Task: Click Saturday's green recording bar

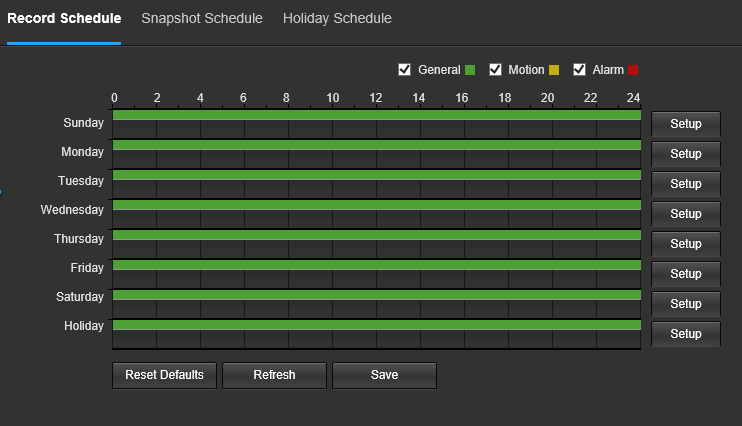Action: pyautogui.click(x=377, y=295)
